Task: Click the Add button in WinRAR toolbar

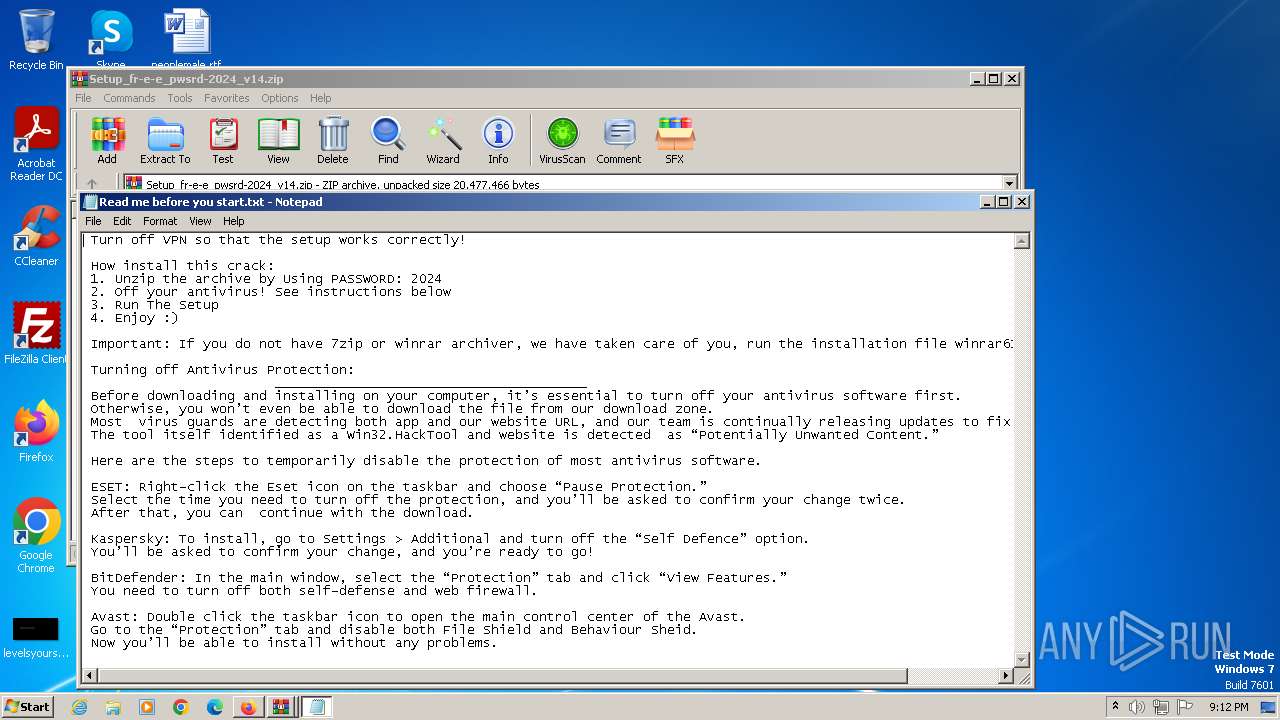Action: [x=107, y=140]
